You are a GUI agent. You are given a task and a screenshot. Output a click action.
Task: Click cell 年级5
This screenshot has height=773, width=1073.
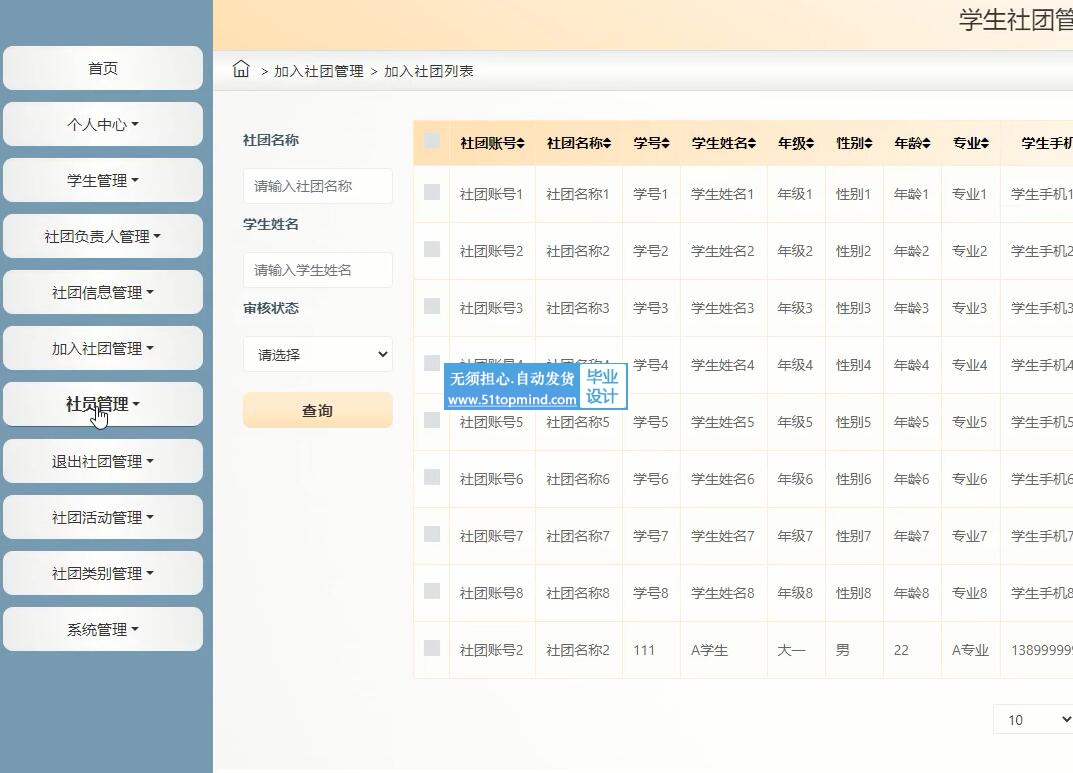(795, 422)
